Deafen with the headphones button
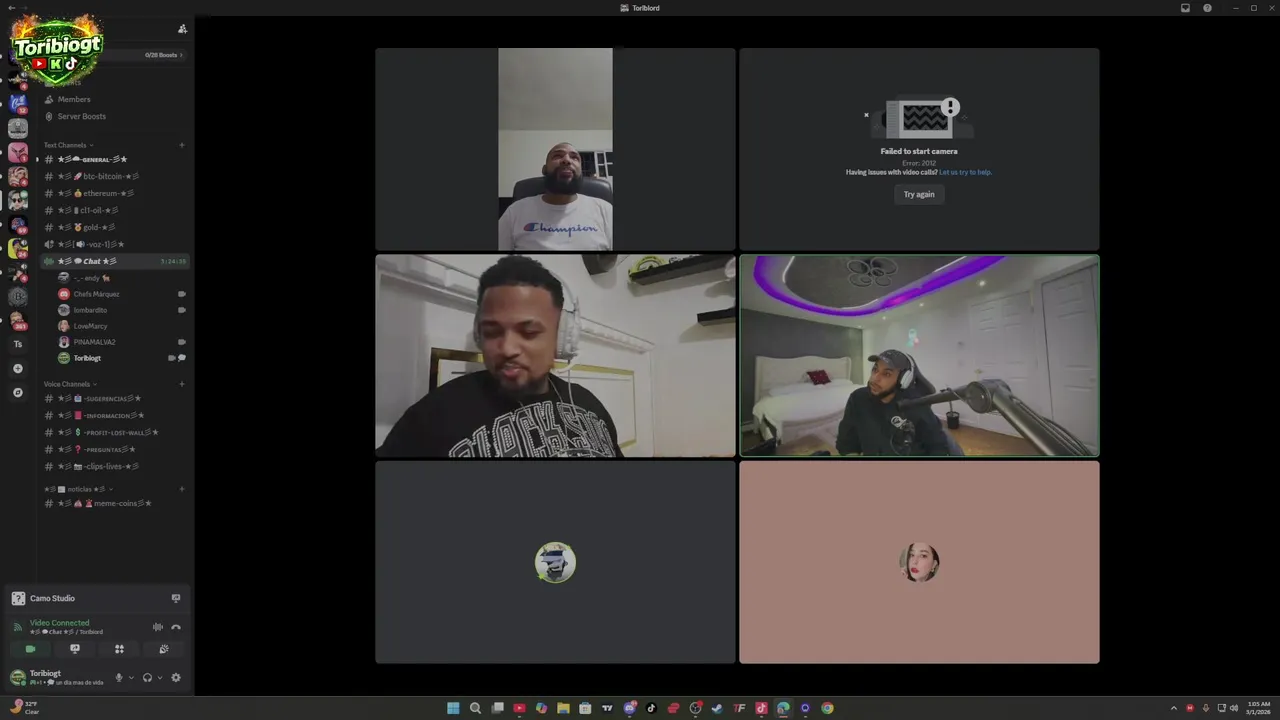 (147, 677)
